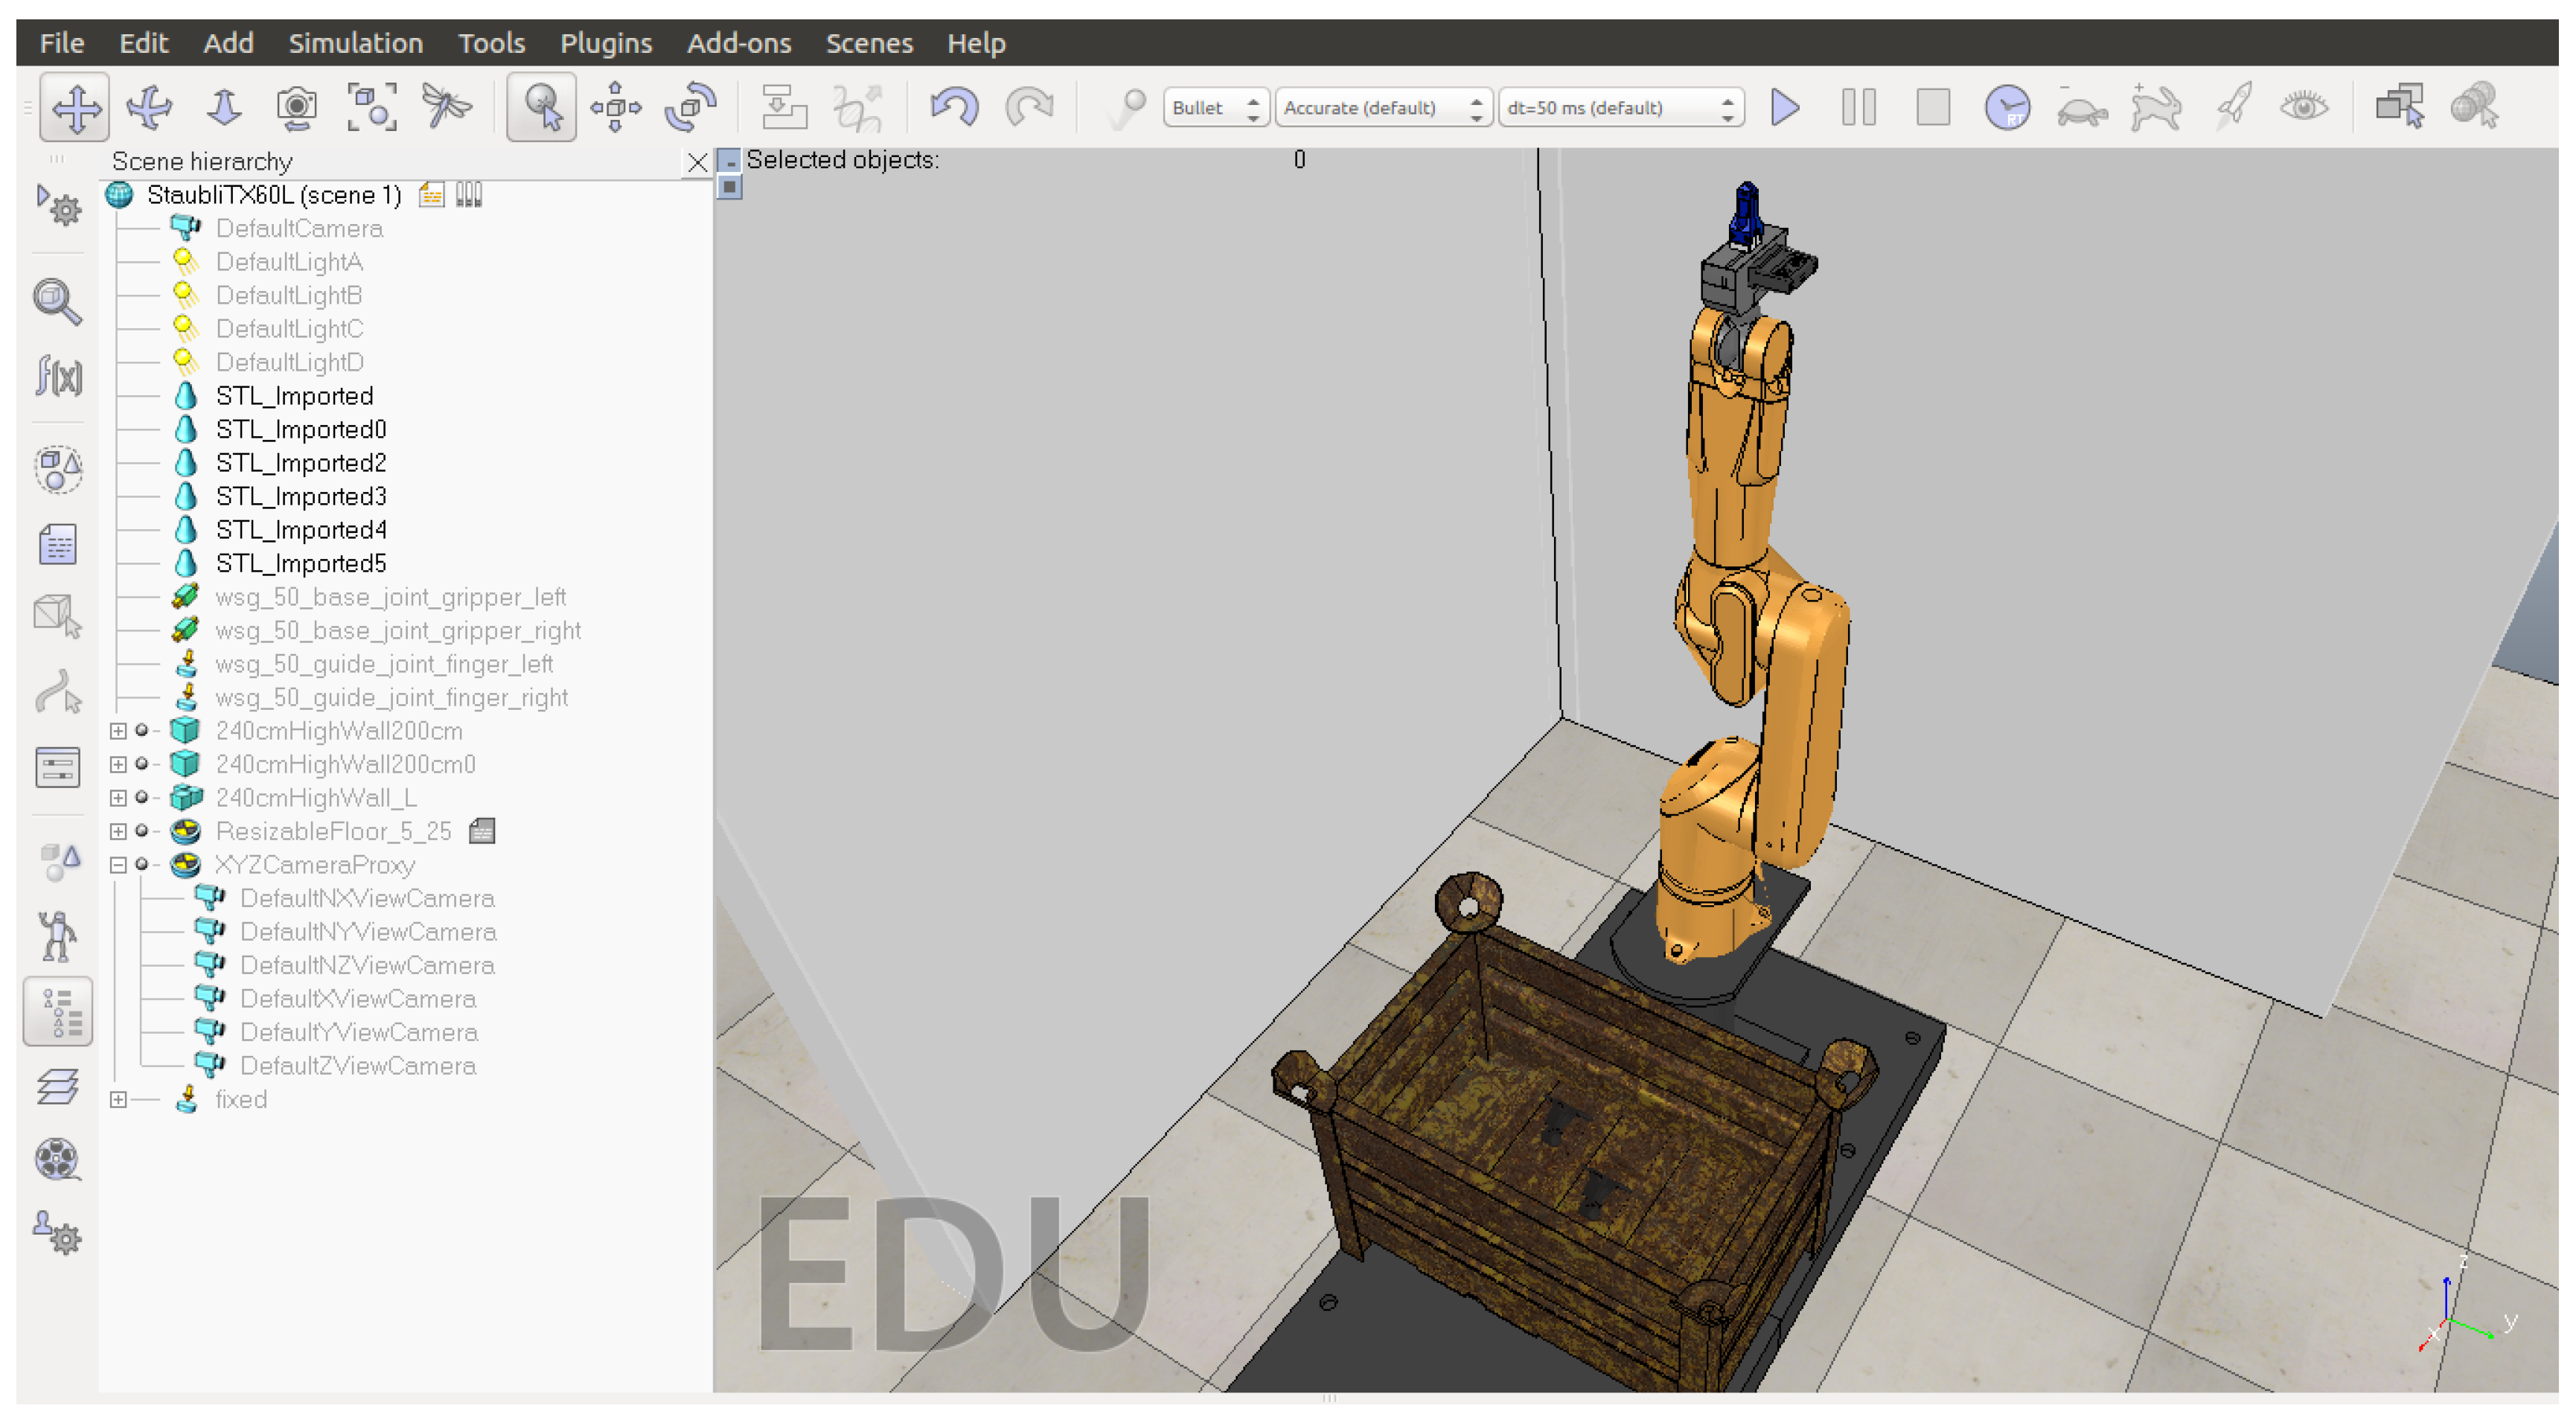2576x1417 pixels.
Task: Open the Add-ons menu
Action: pos(738,43)
